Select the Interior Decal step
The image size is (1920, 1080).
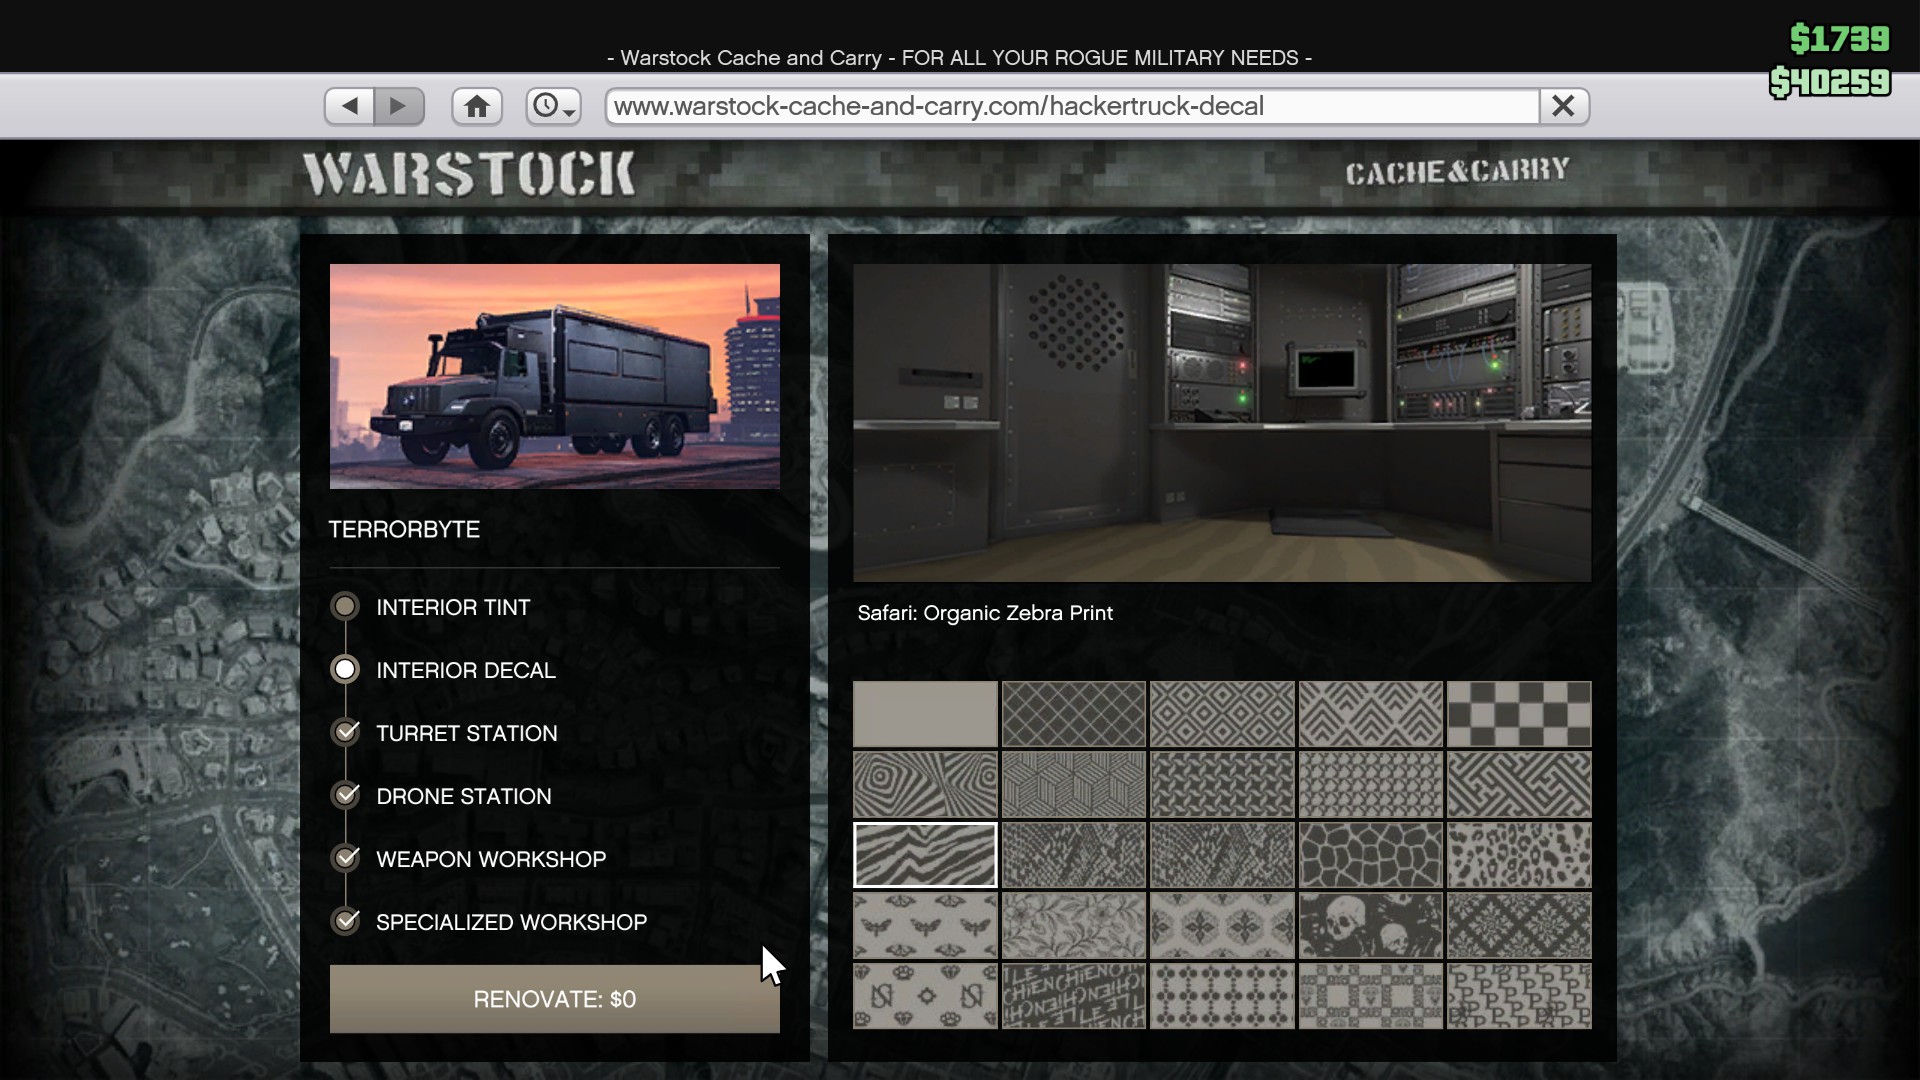pos(464,670)
